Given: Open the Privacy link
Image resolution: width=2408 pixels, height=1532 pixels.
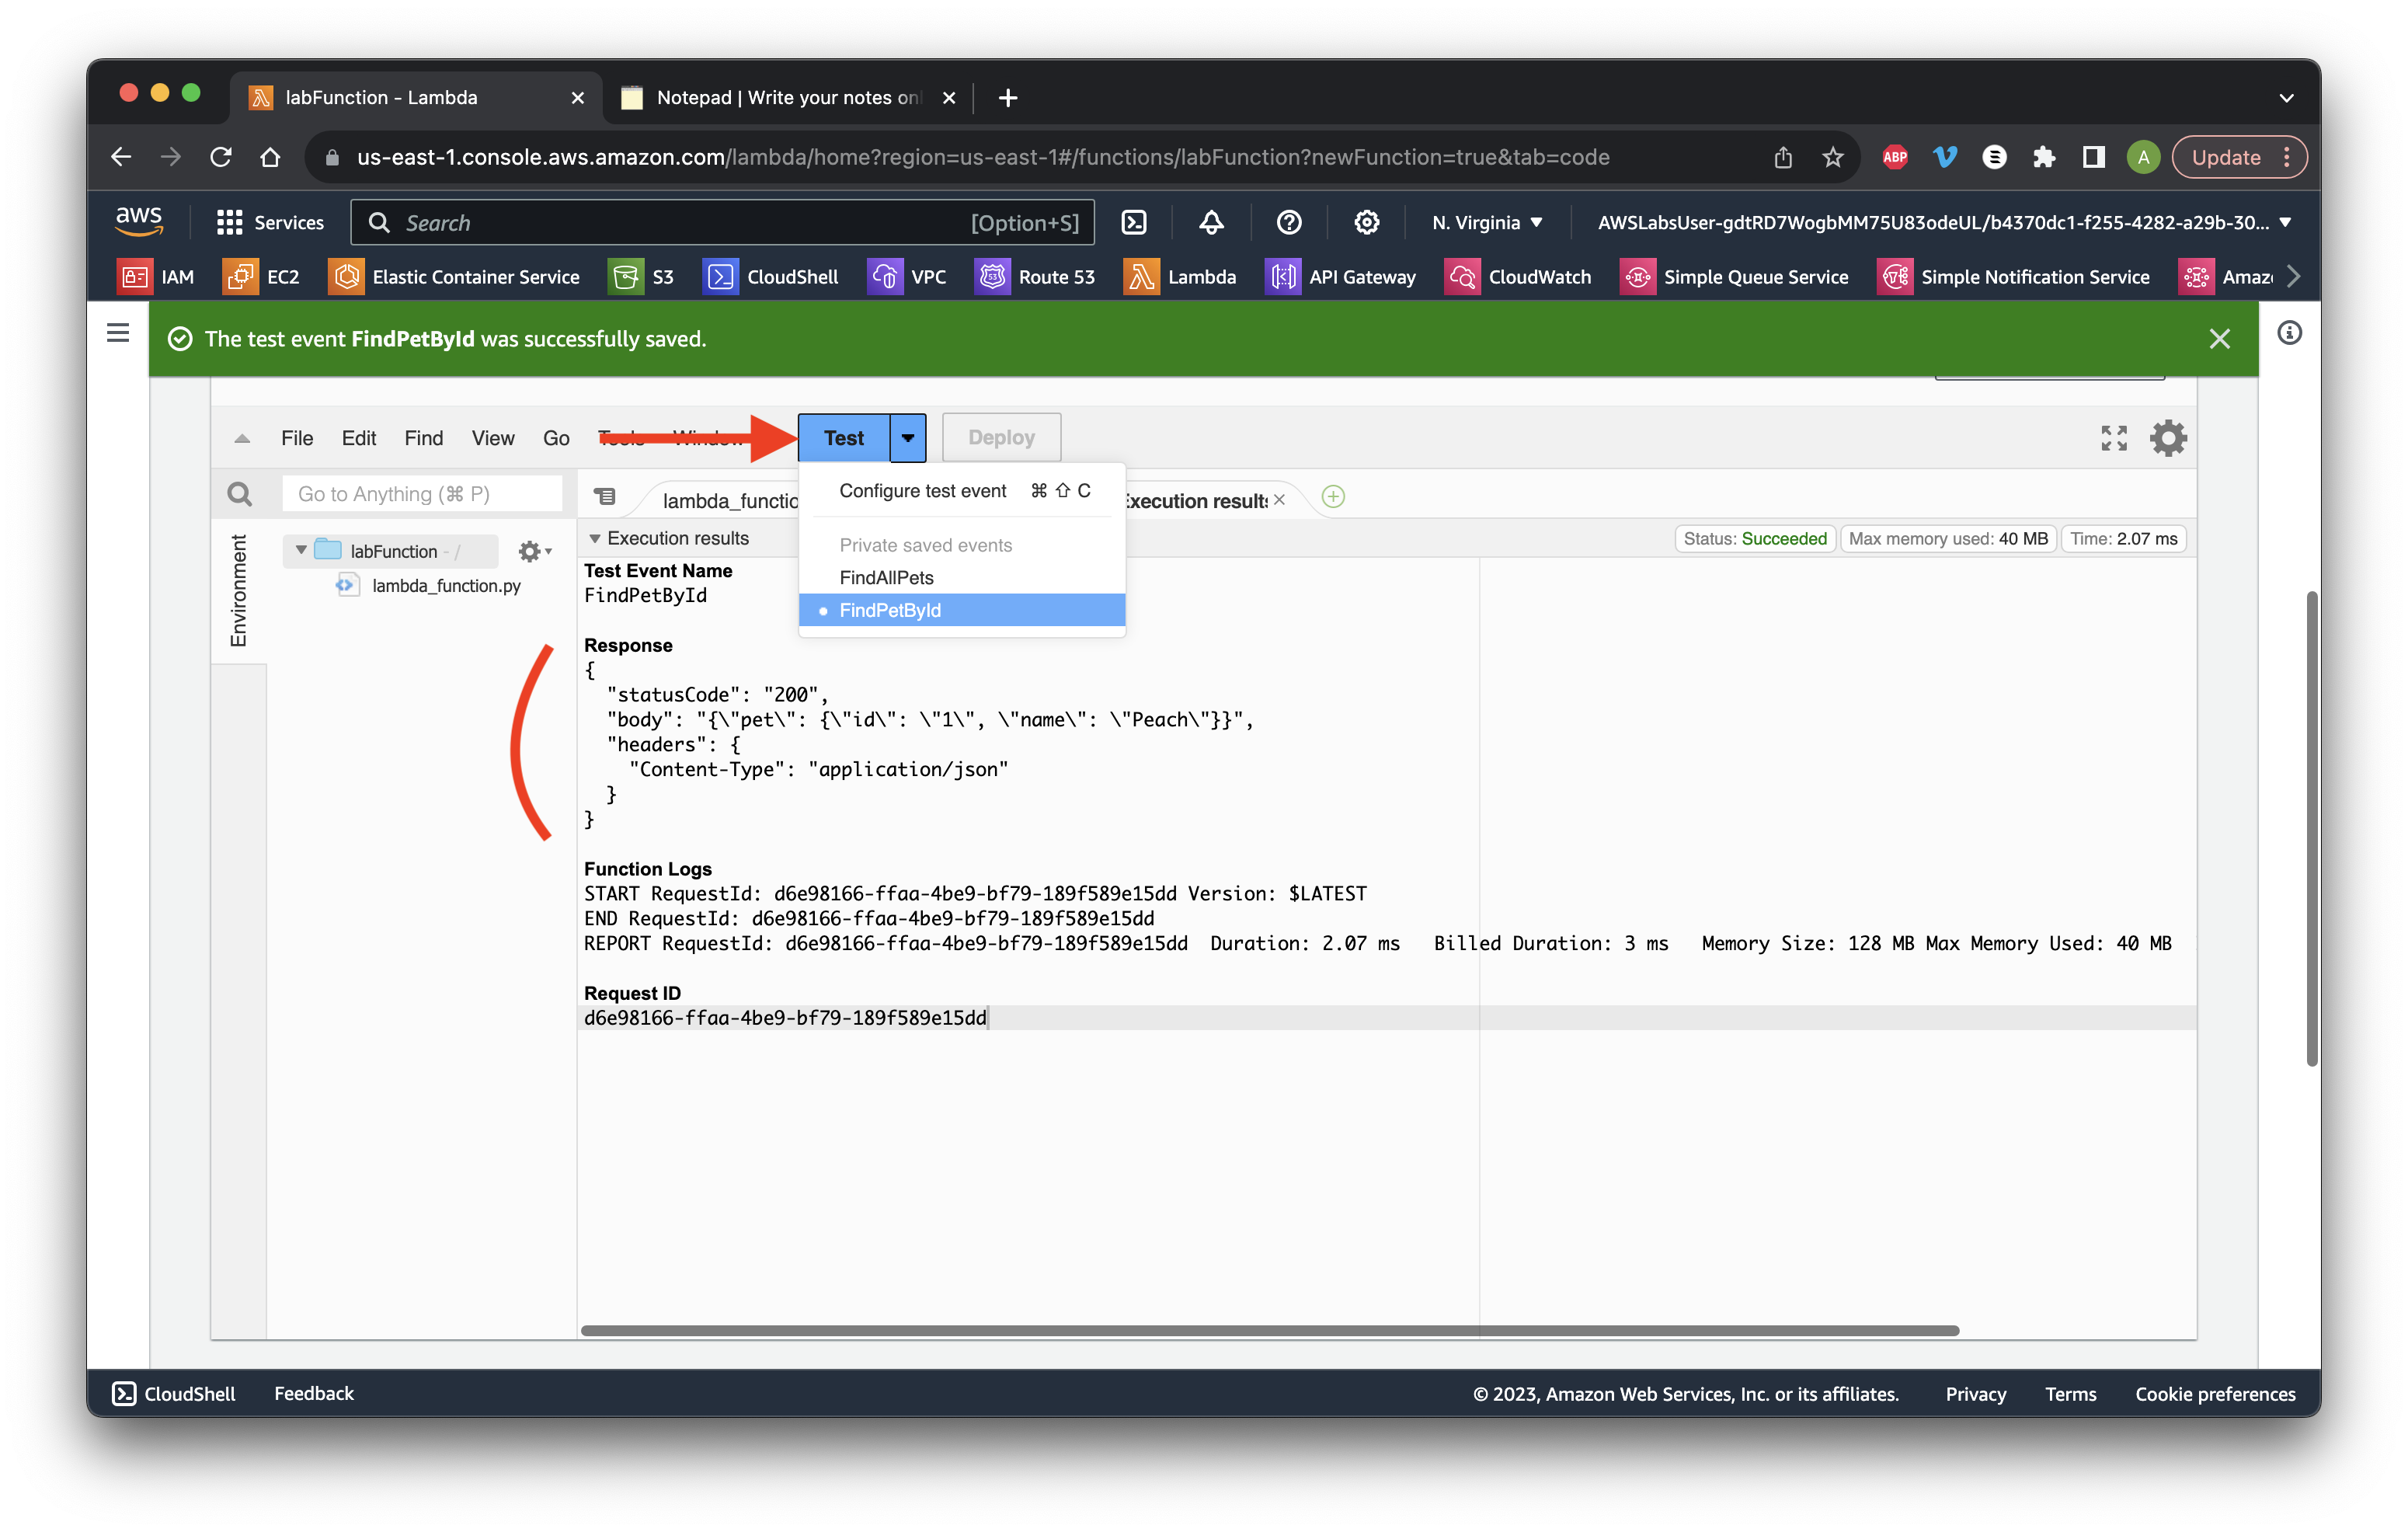Looking at the screenshot, I should point(1975,1393).
